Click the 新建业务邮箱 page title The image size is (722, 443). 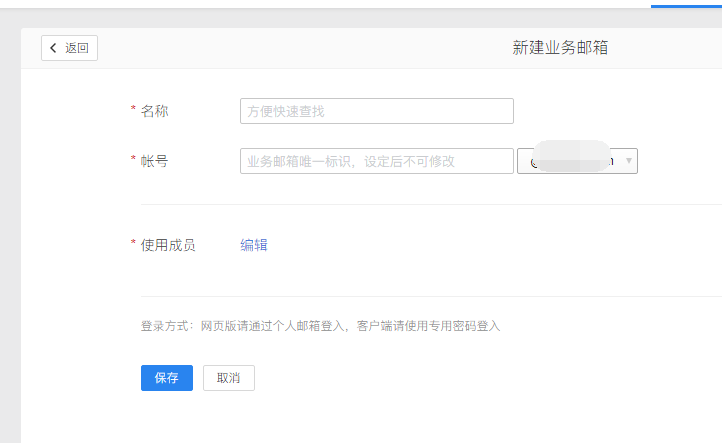(x=560, y=48)
